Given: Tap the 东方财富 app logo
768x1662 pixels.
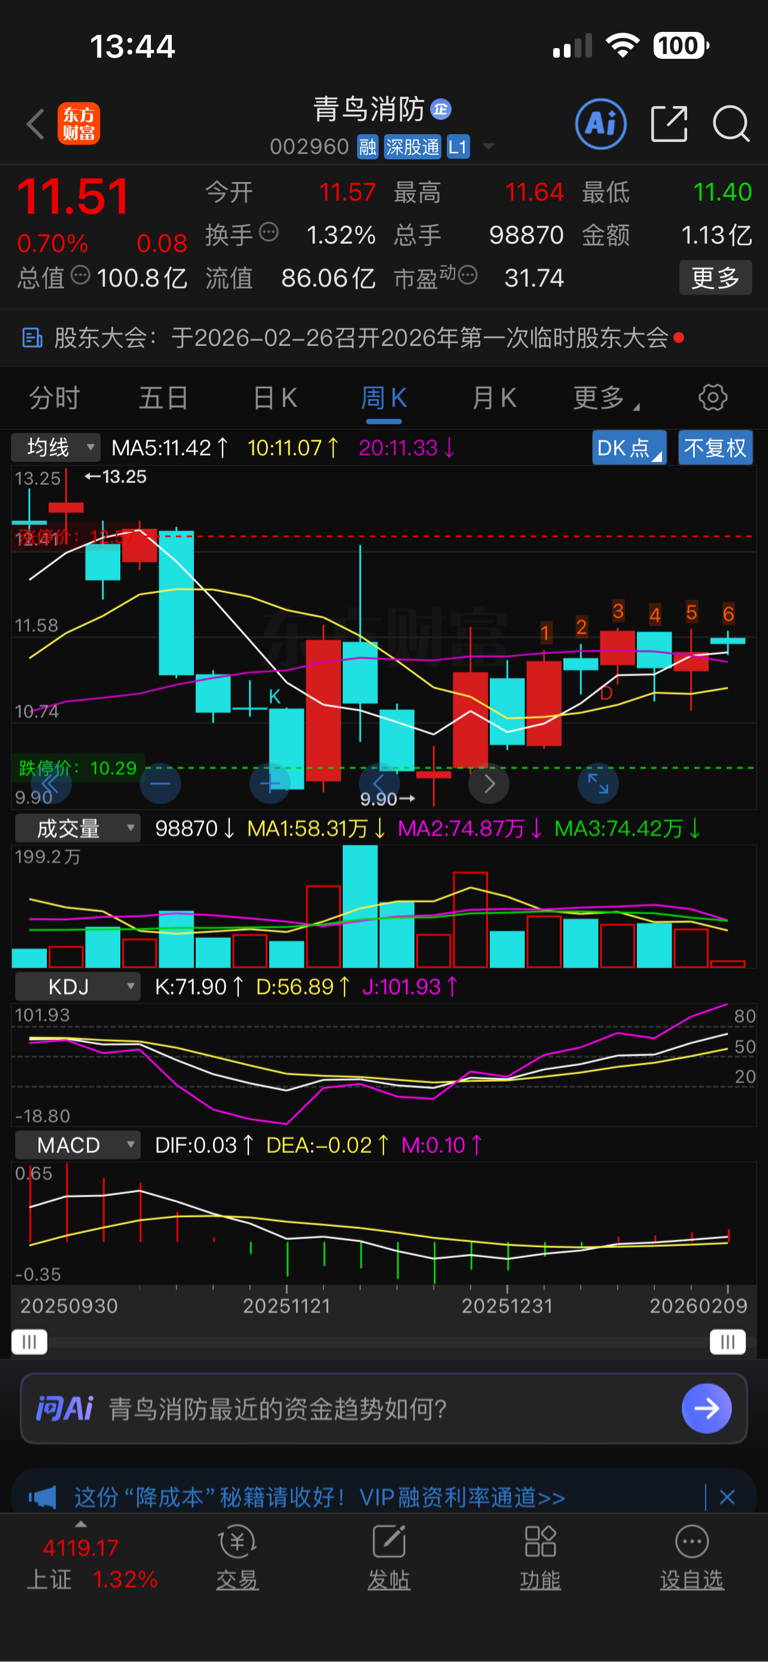Looking at the screenshot, I should coord(79,124).
